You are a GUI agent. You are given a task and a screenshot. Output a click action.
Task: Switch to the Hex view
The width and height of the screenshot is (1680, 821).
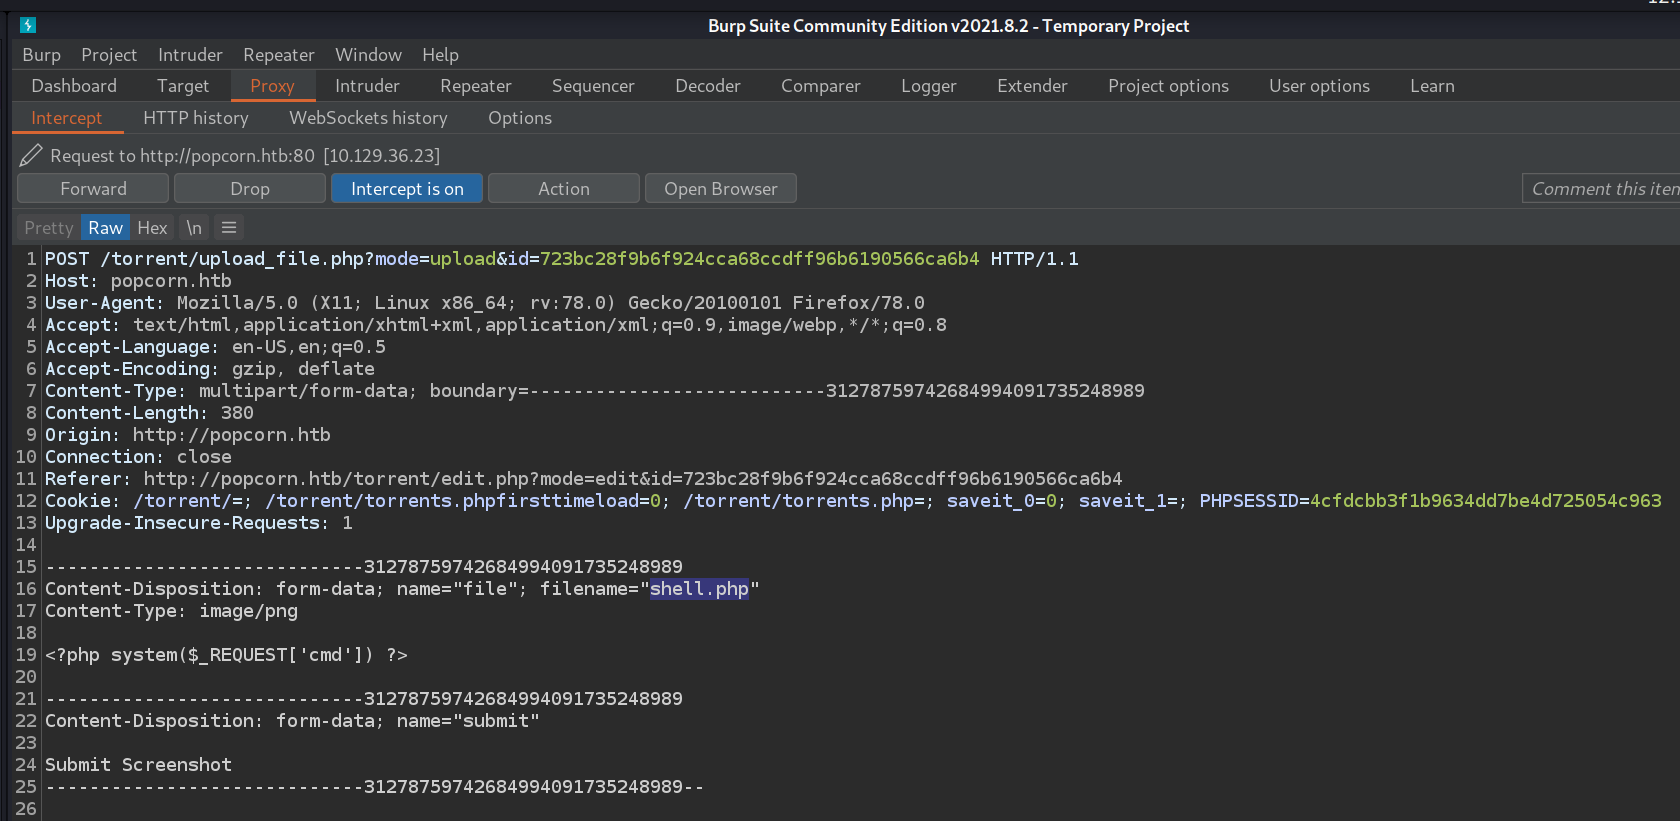pyautogui.click(x=152, y=228)
